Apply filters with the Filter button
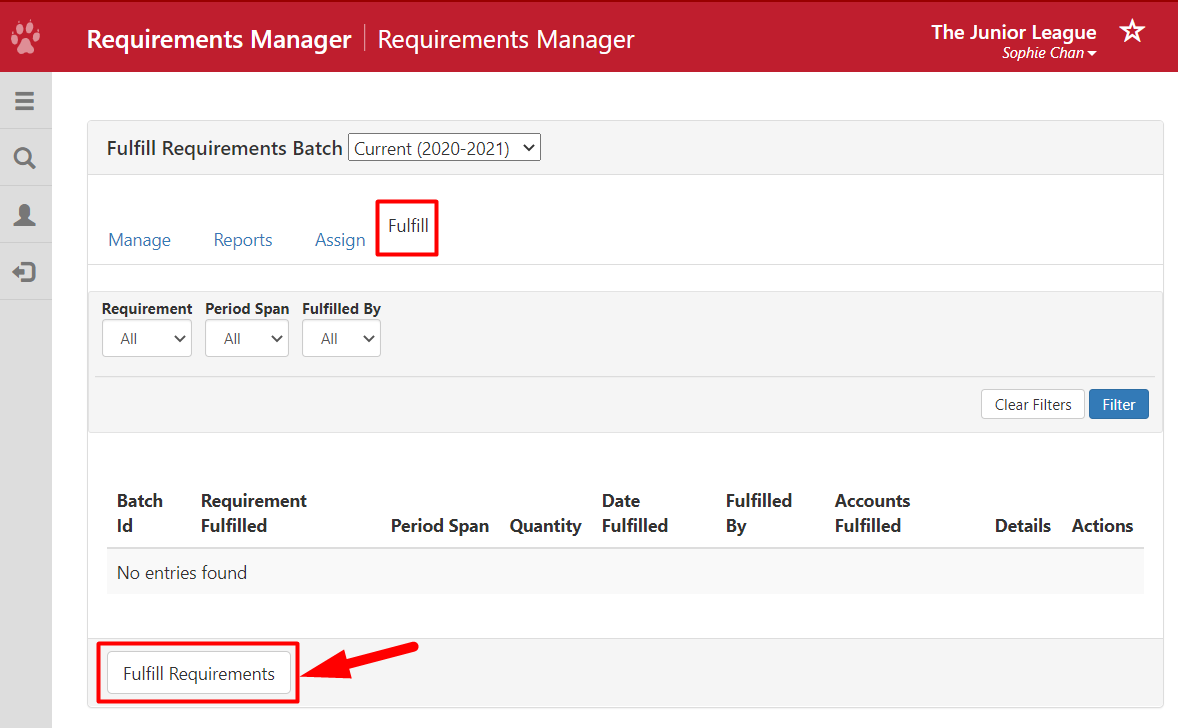This screenshot has width=1178, height=728. click(1118, 404)
